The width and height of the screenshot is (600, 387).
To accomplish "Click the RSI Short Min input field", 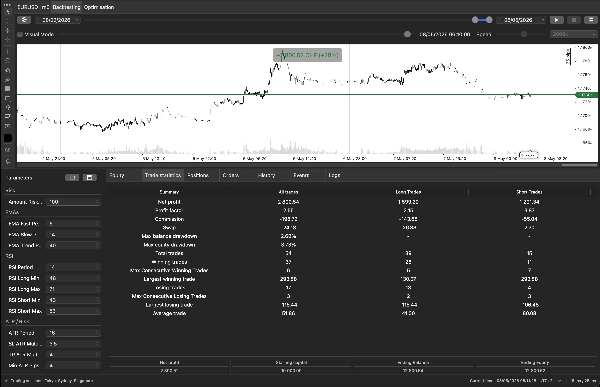I will coord(73,300).
